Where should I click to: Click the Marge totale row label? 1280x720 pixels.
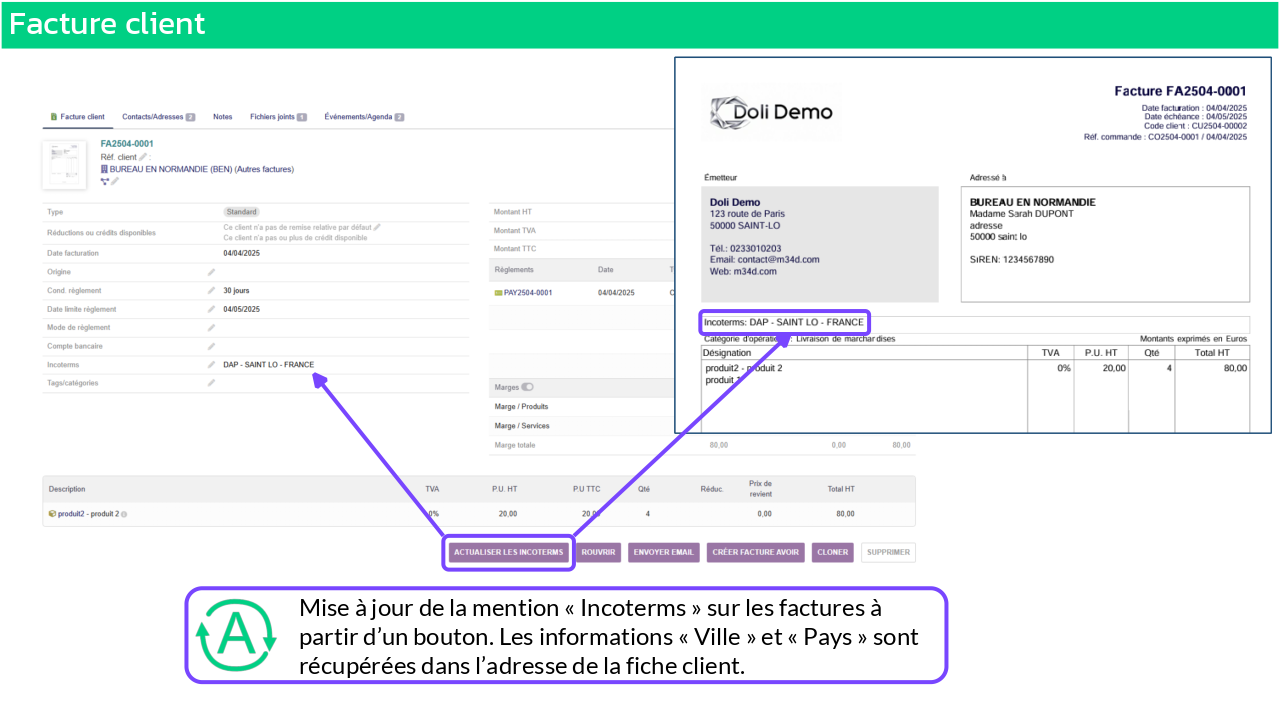[x=515, y=445]
